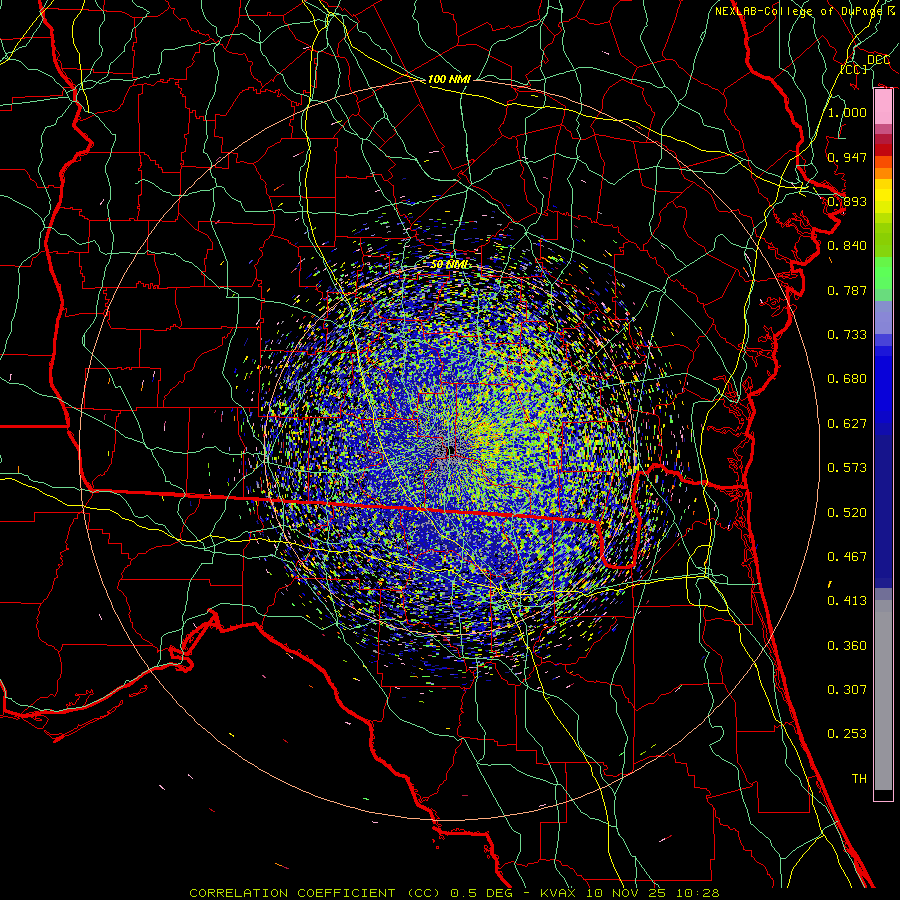Click the TH threshold label in legend
The width and height of the screenshot is (900, 900).
[x=859, y=779]
